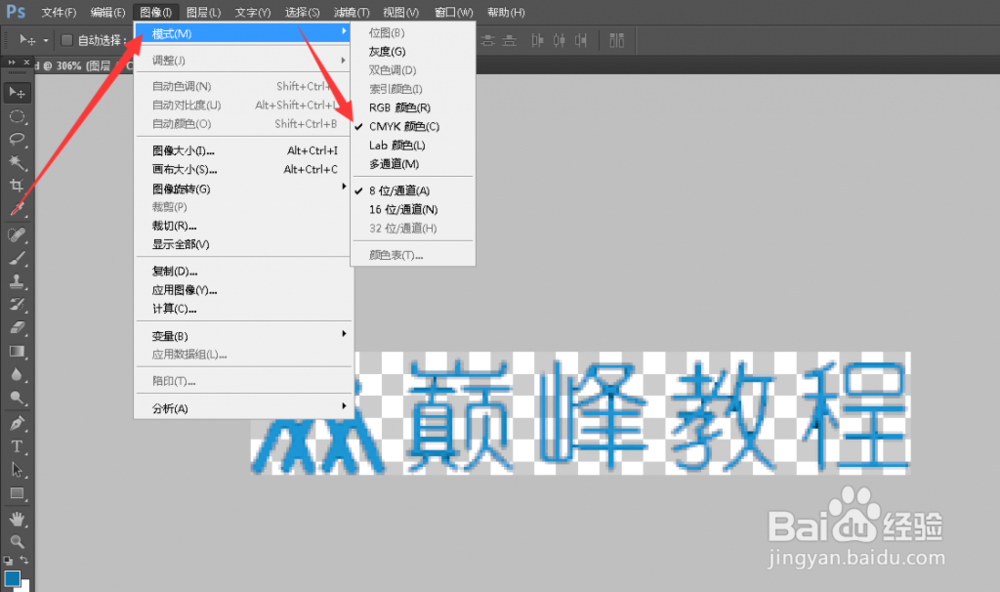This screenshot has height=592, width=1000.
Task: Select the Hand tool
Action: pos(16,518)
